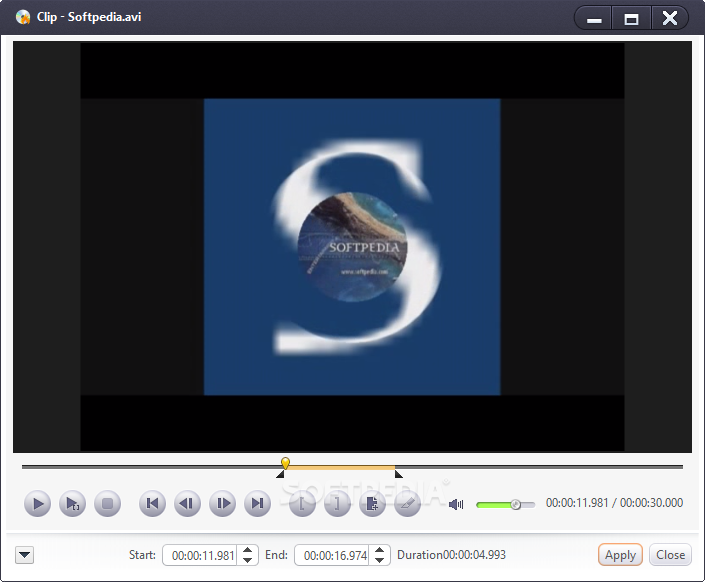The width and height of the screenshot is (705, 582).
Task: Set end point with right bracket icon
Action: 337,503
